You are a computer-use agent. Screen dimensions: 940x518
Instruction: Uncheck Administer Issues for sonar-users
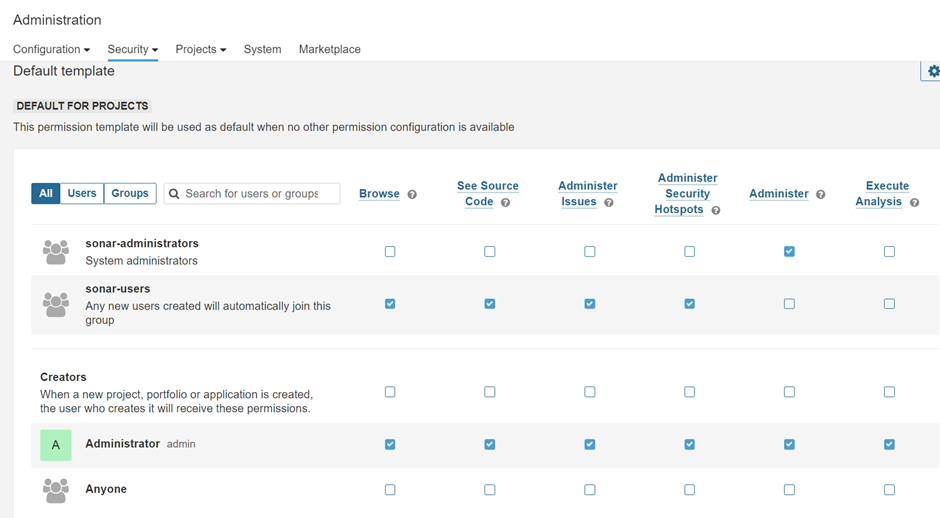[590, 304]
